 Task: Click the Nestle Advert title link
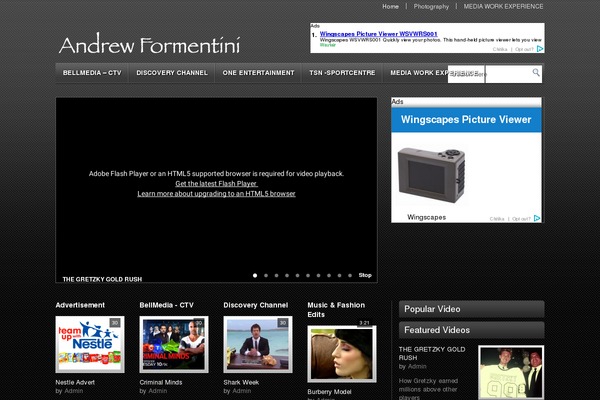(75, 382)
